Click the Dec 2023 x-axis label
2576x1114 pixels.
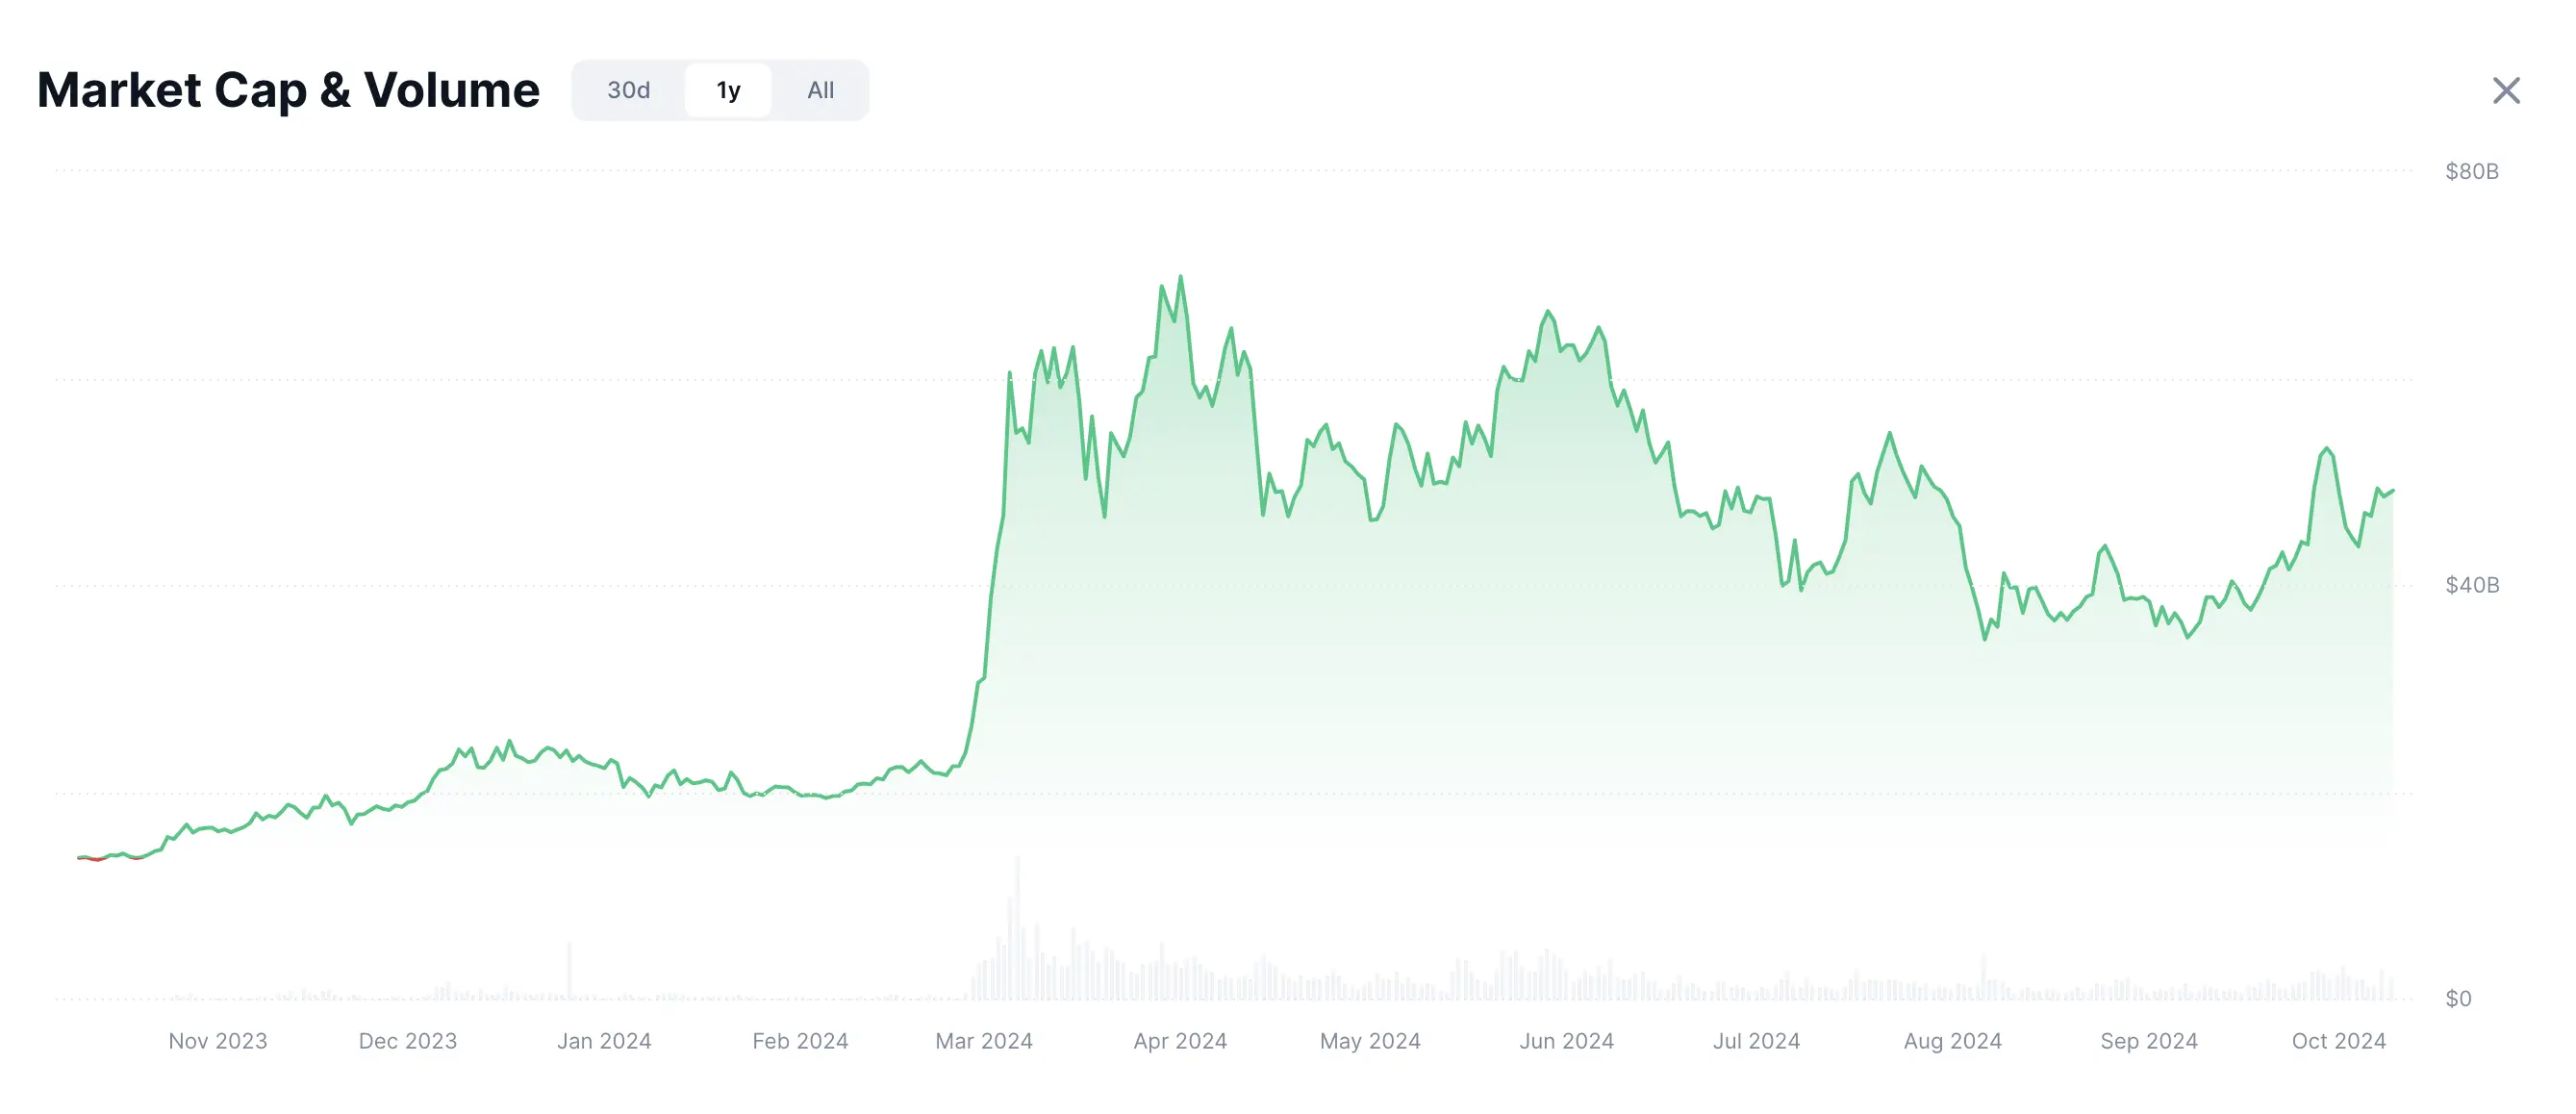pos(408,1041)
